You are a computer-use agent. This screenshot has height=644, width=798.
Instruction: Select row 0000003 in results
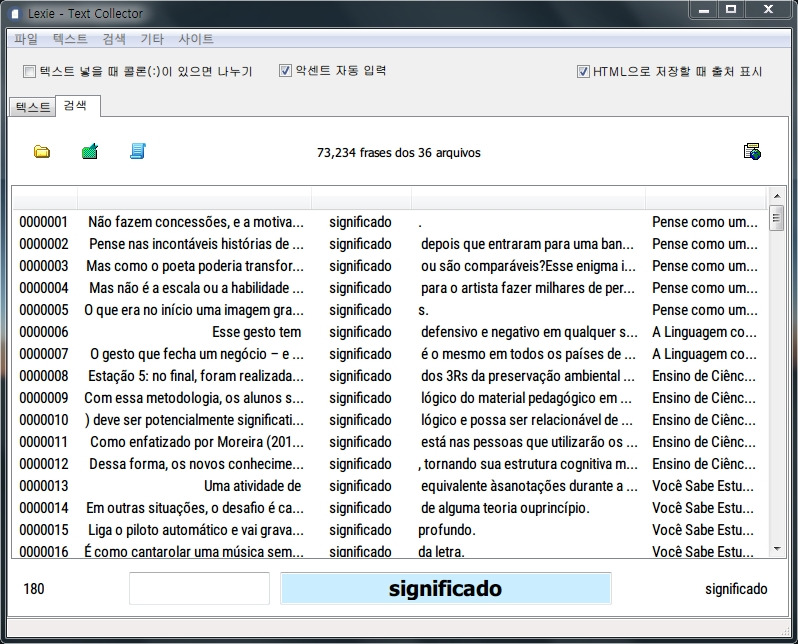389,266
